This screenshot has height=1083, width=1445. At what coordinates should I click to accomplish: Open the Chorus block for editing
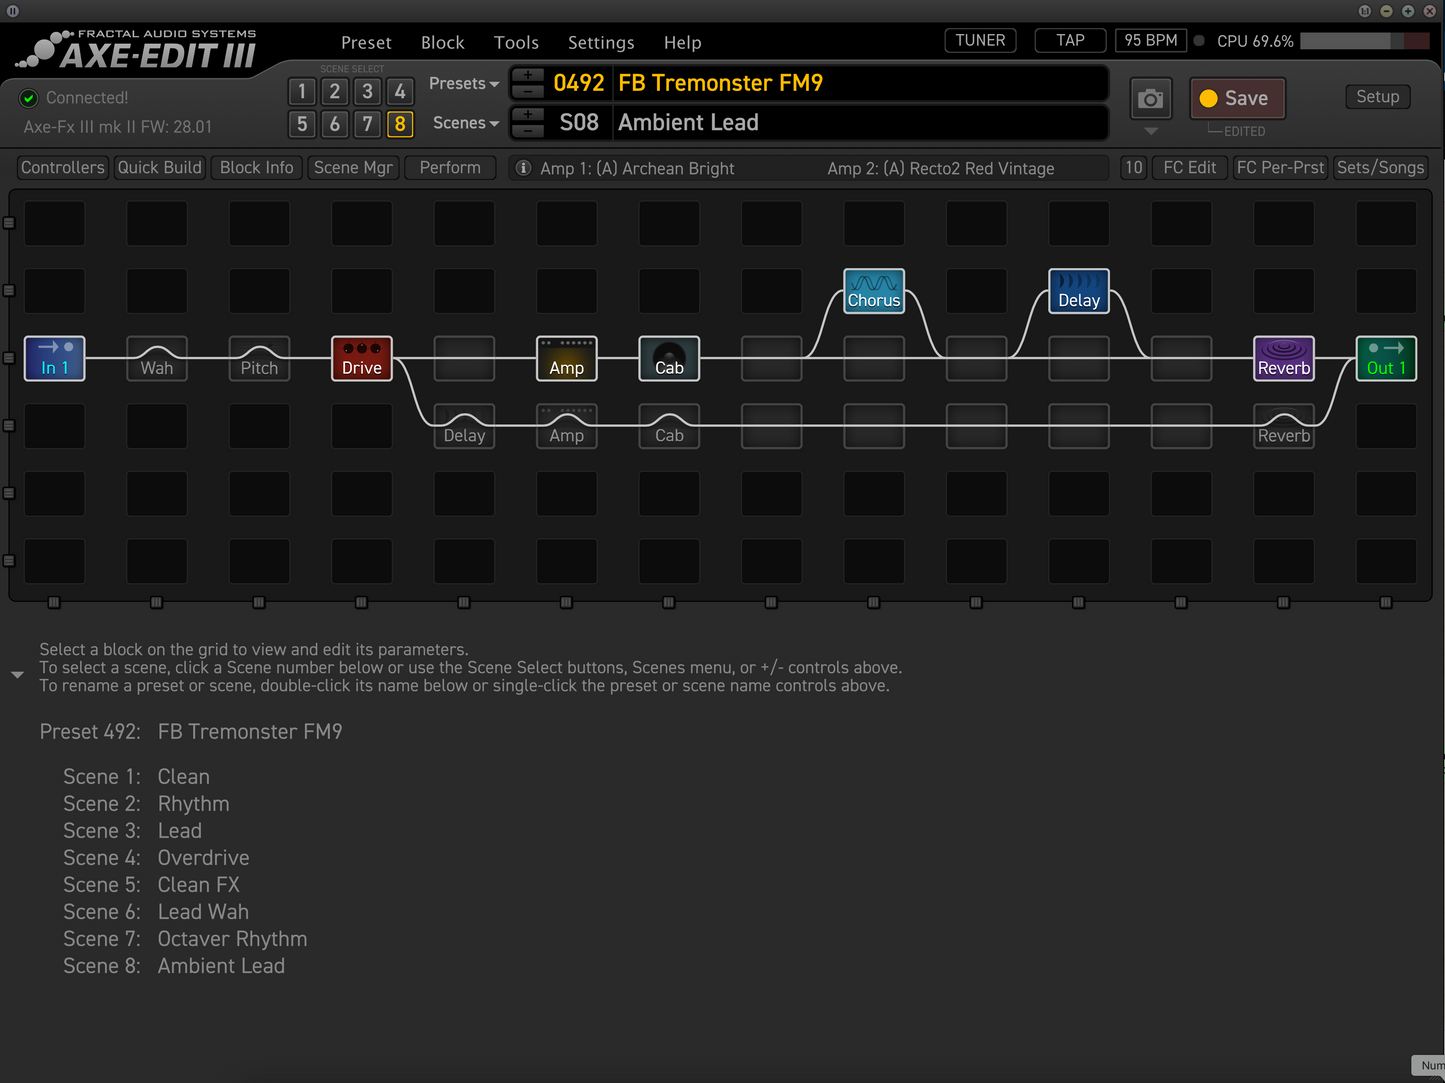(x=873, y=290)
